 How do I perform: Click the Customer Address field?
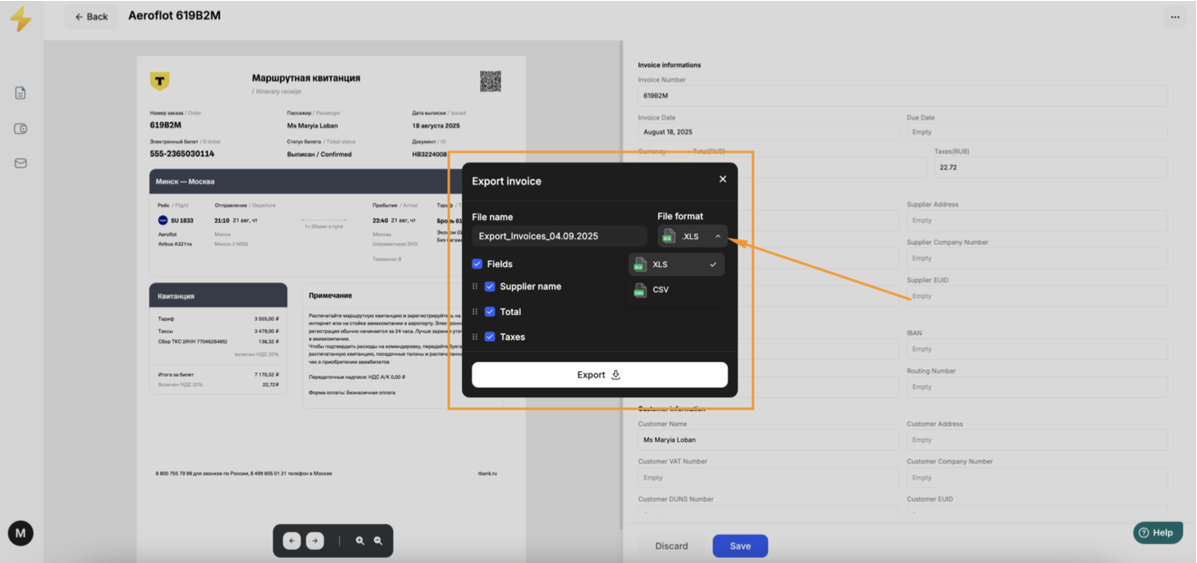1037,440
